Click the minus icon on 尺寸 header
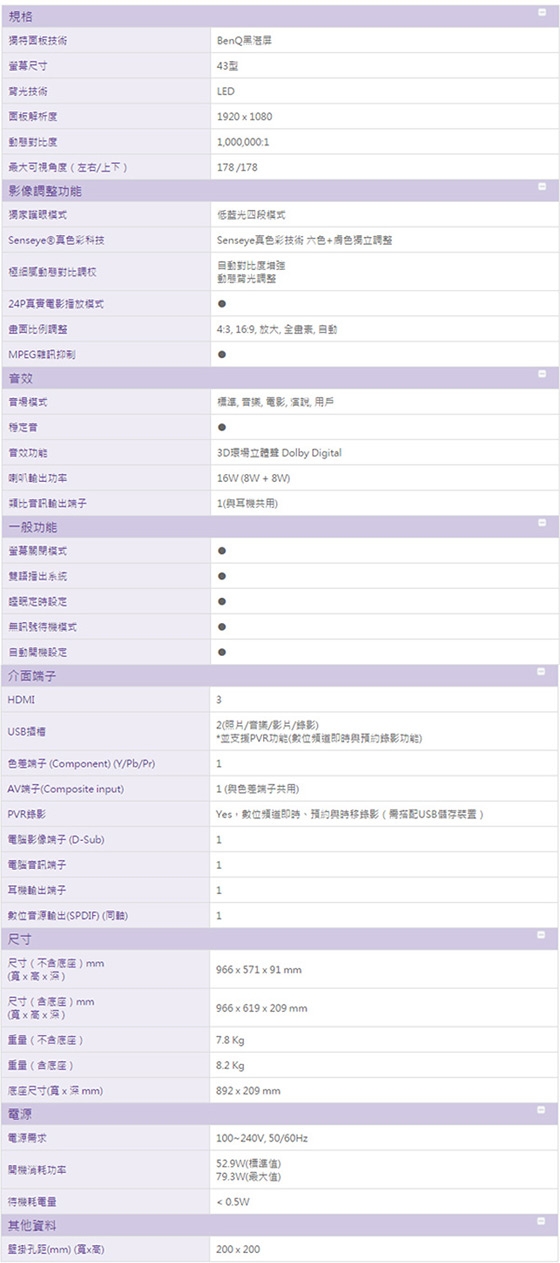560x1263 pixels. pos(541,936)
